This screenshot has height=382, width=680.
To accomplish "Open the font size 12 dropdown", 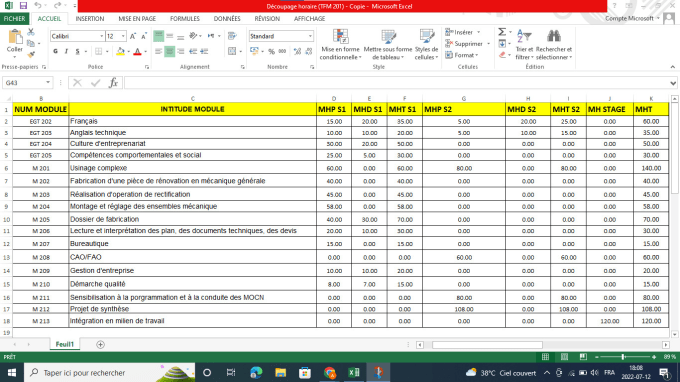I will click(123, 36).
